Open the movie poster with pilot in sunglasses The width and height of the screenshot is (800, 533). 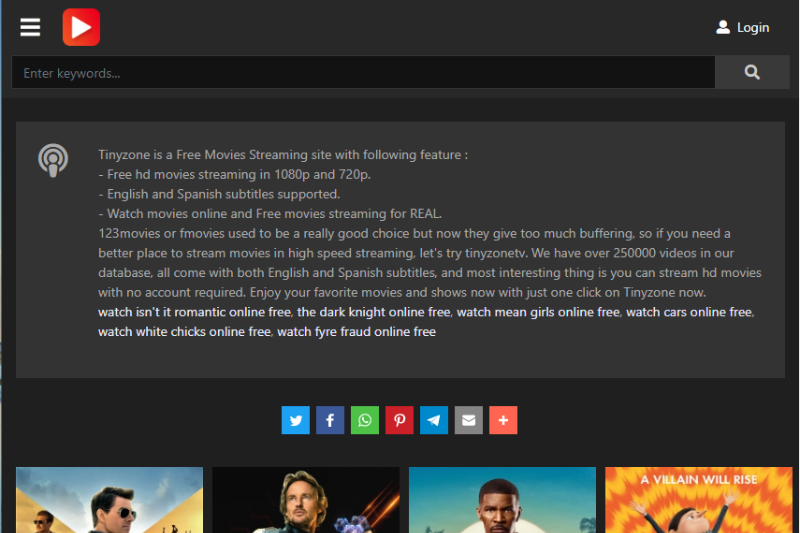pyautogui.click(x=109, y=500)
